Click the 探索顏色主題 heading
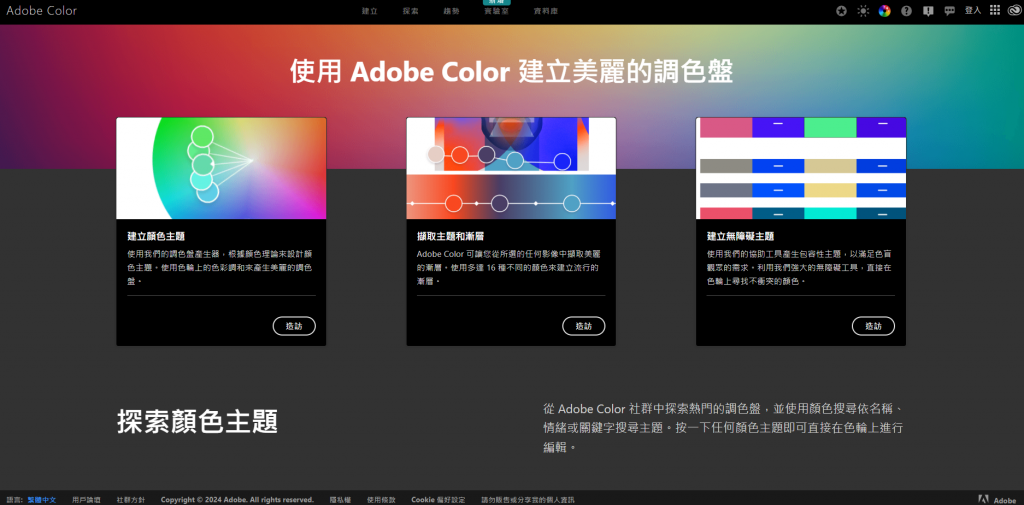 point(197,422)
